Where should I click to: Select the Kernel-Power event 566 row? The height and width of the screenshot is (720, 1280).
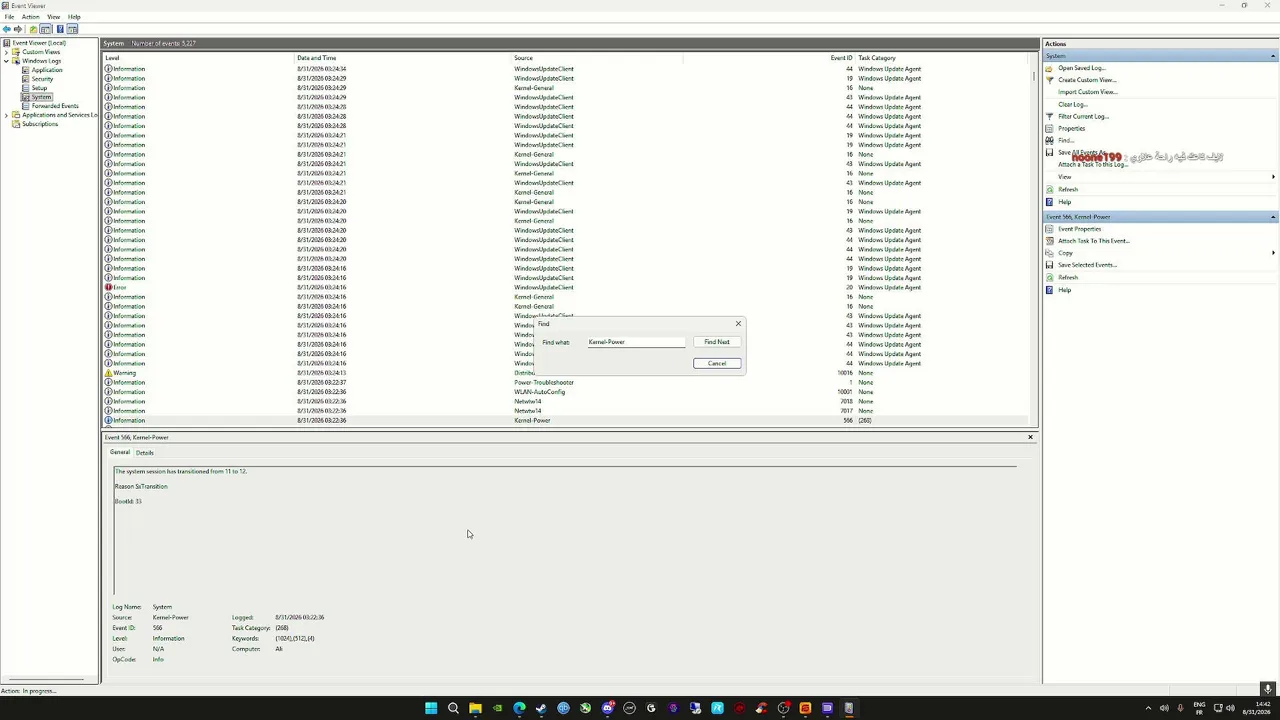point(565,420)
